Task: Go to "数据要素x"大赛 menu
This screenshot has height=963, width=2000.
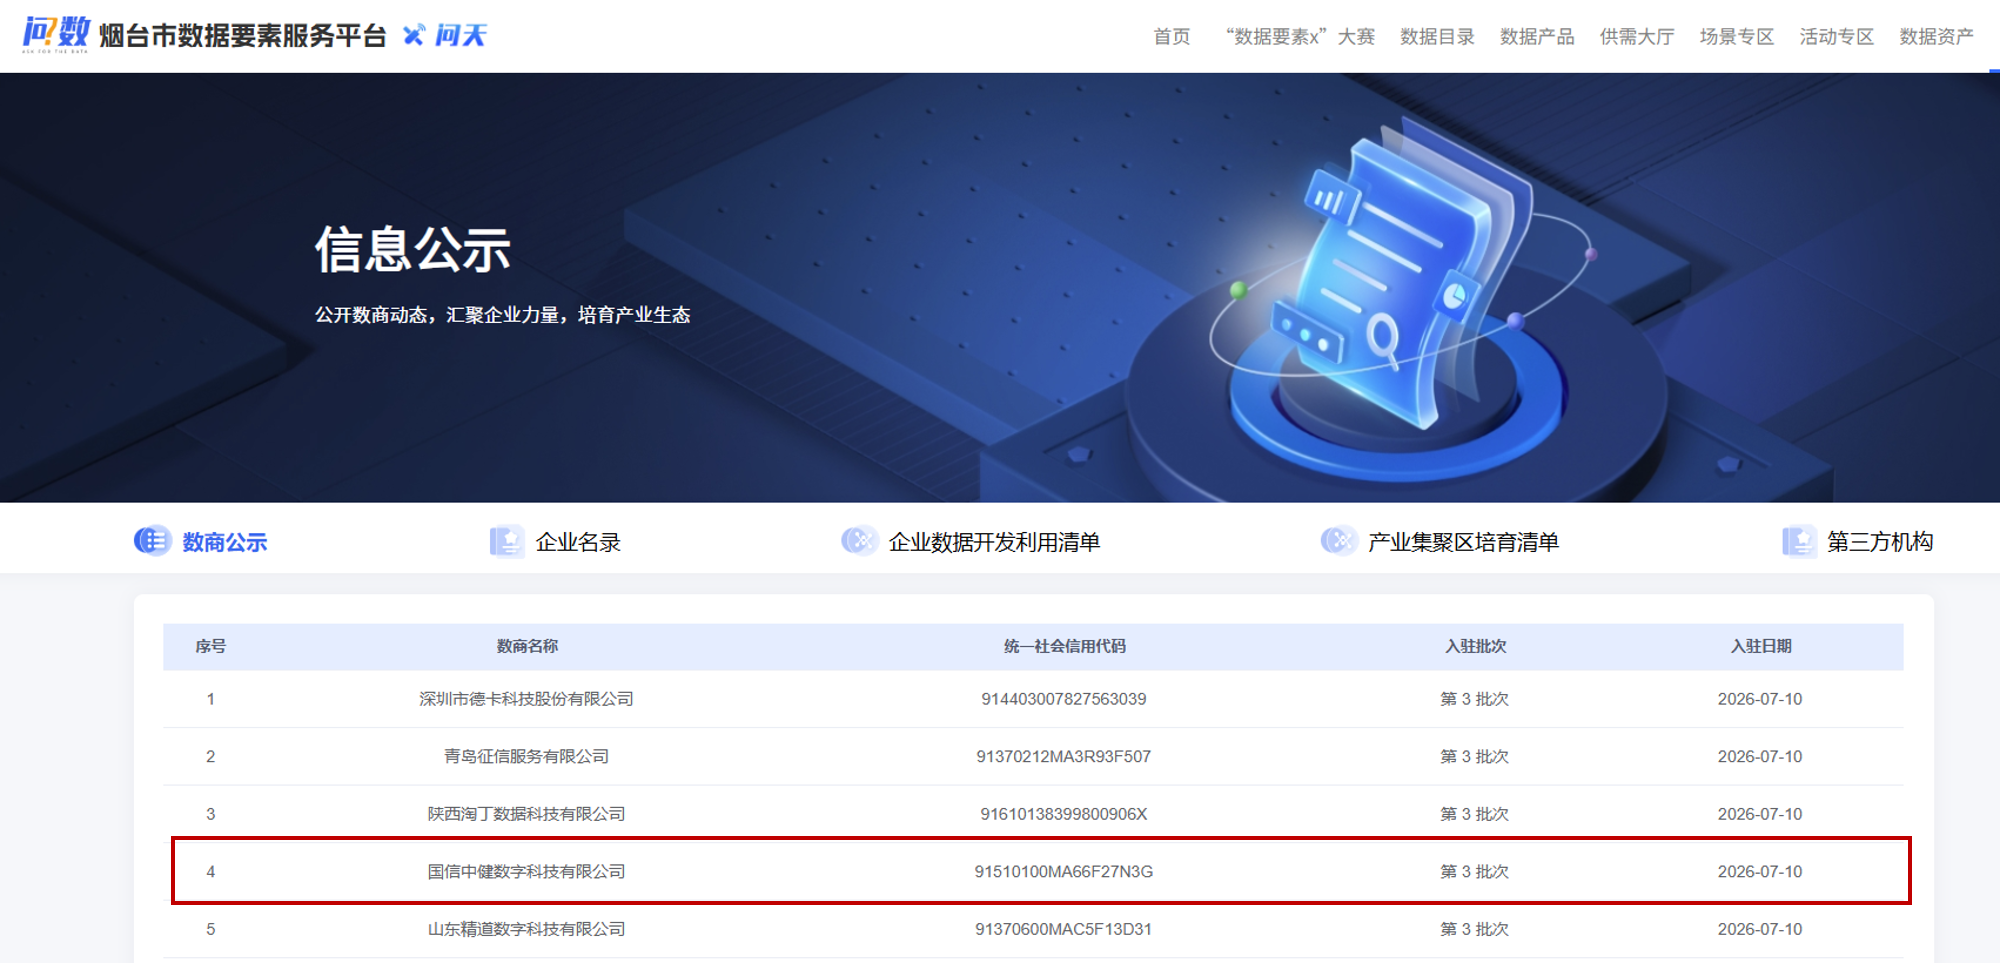Action: tap(1300, 37)
